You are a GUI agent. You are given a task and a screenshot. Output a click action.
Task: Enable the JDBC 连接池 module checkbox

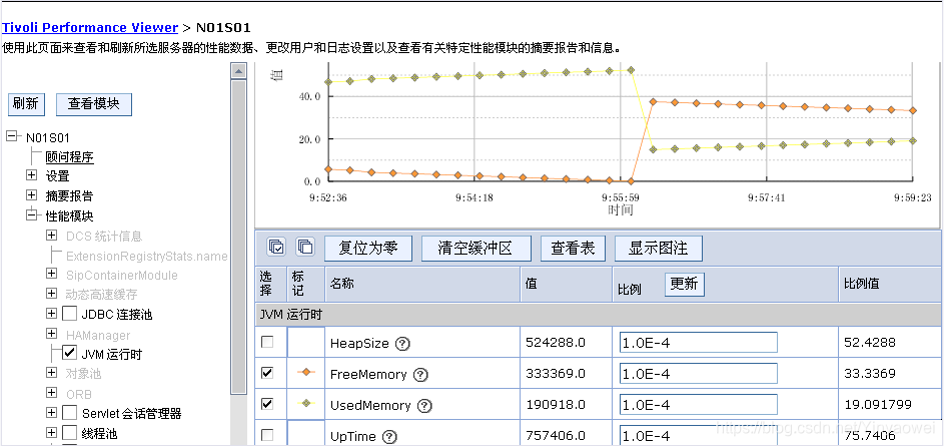click(70, 314)
